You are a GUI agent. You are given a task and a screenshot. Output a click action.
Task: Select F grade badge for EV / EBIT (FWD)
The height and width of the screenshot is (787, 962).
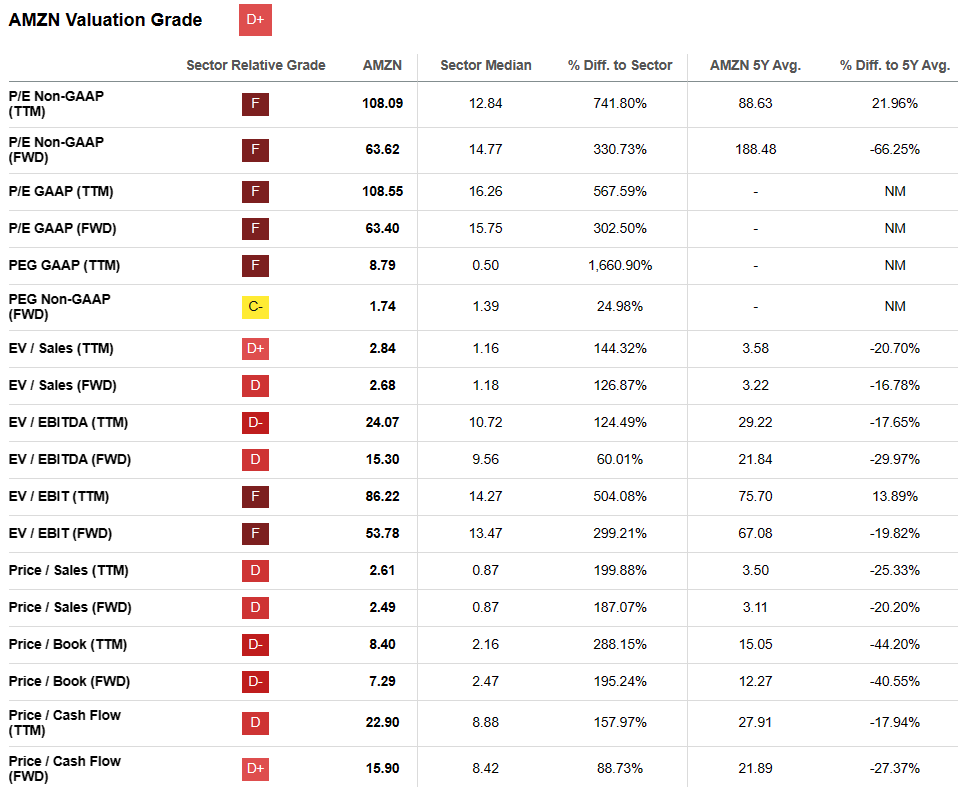256,534
